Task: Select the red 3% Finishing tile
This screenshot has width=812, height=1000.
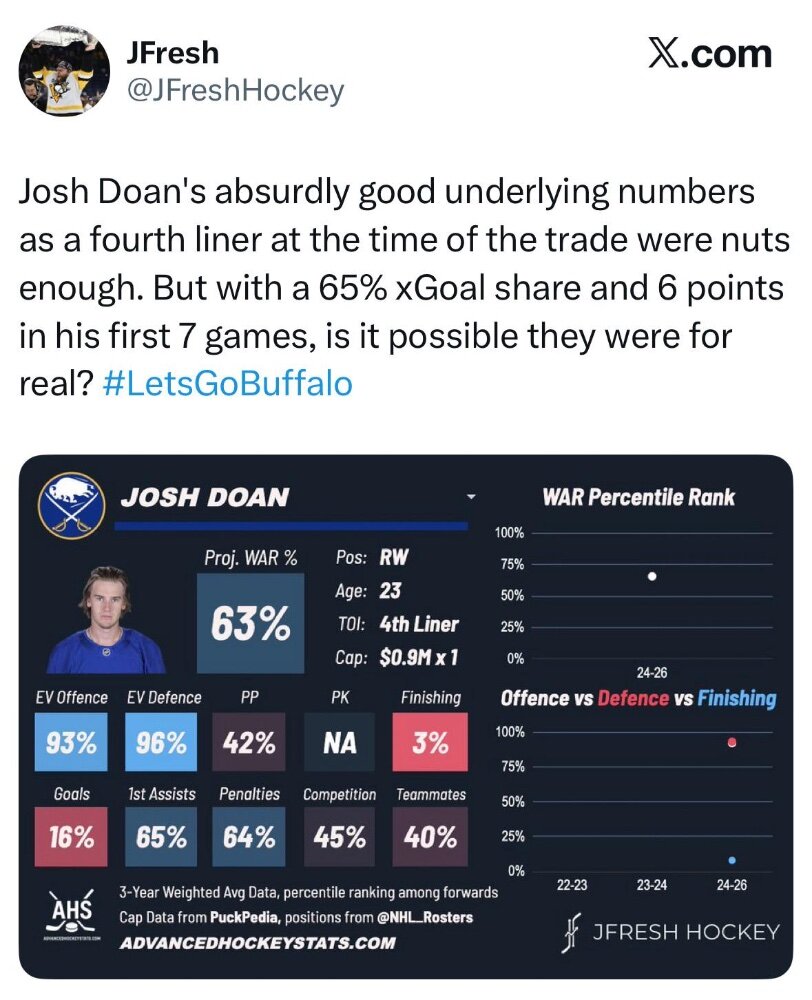Action: 430,744
